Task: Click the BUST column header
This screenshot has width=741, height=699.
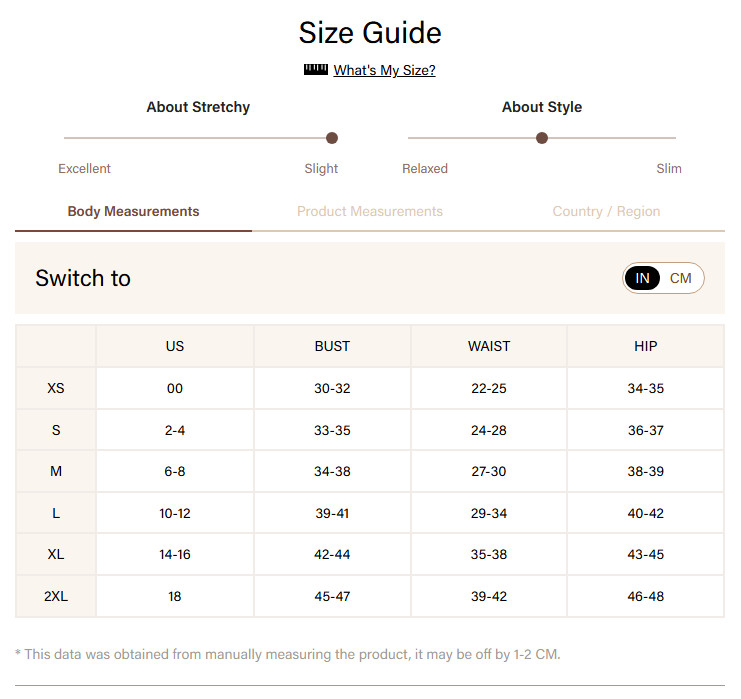Action: 332,346
